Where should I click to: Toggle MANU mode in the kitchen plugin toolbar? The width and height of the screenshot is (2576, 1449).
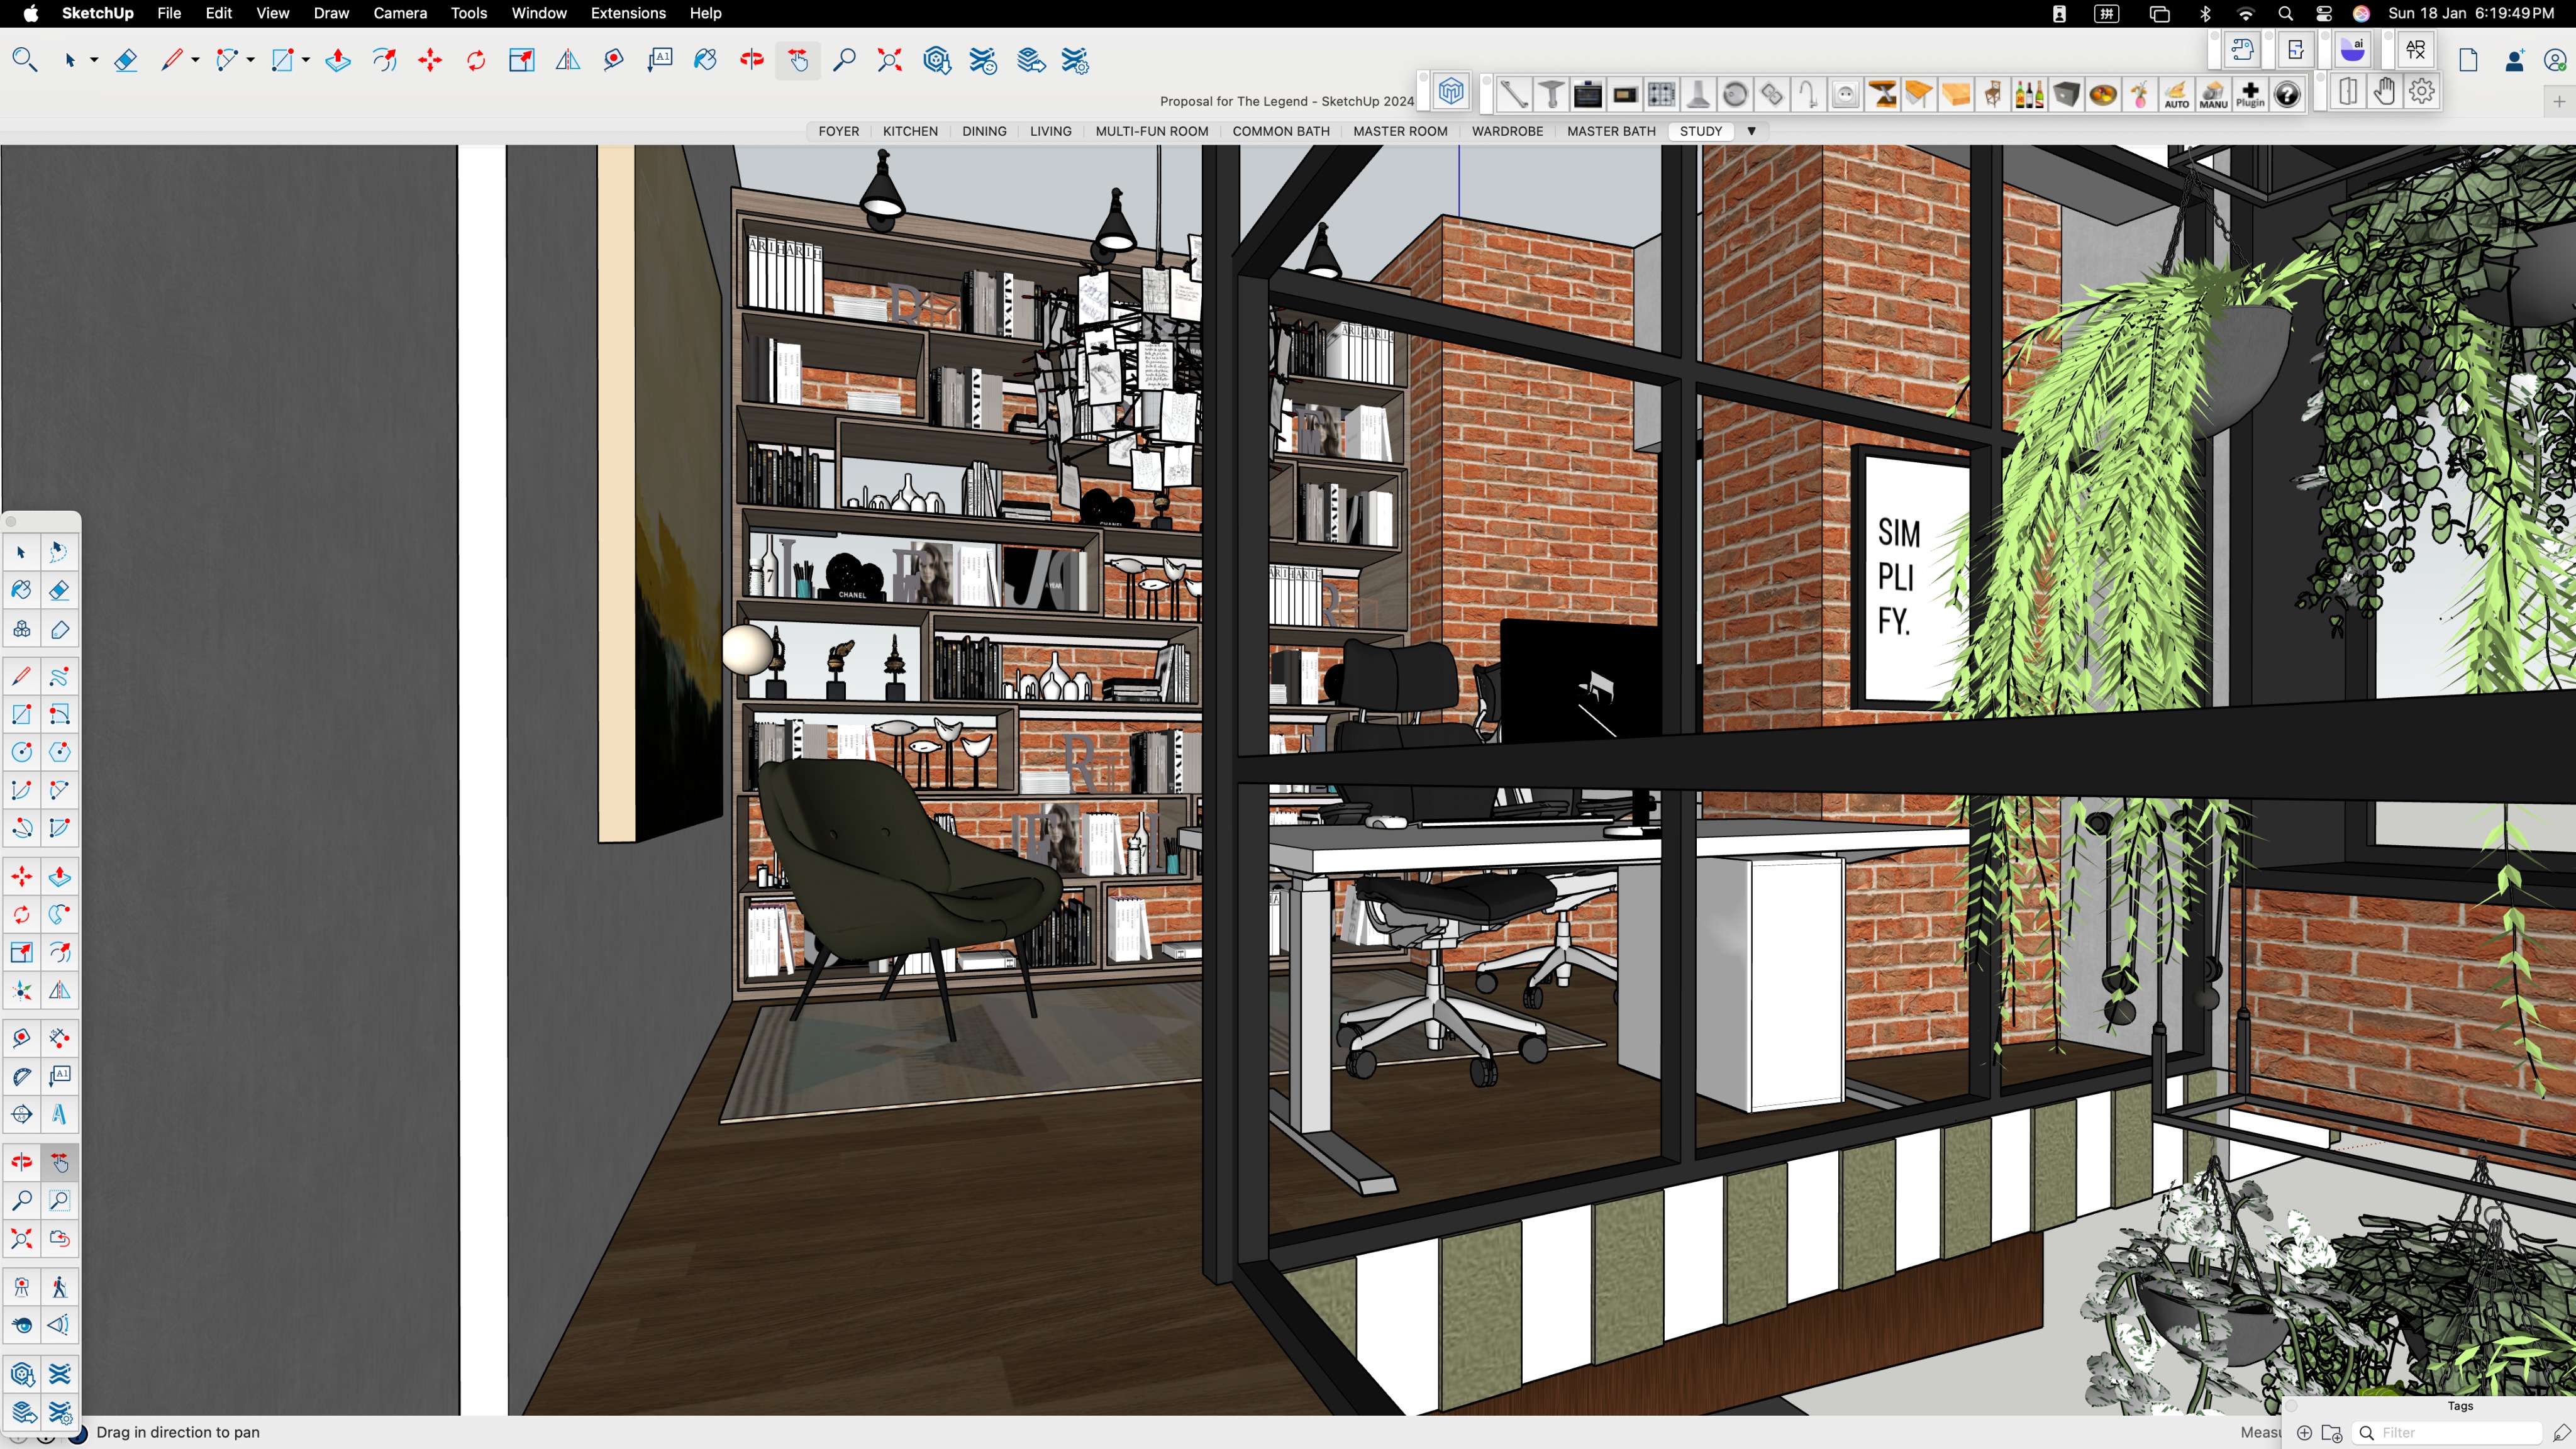(x=2213, y=95)
